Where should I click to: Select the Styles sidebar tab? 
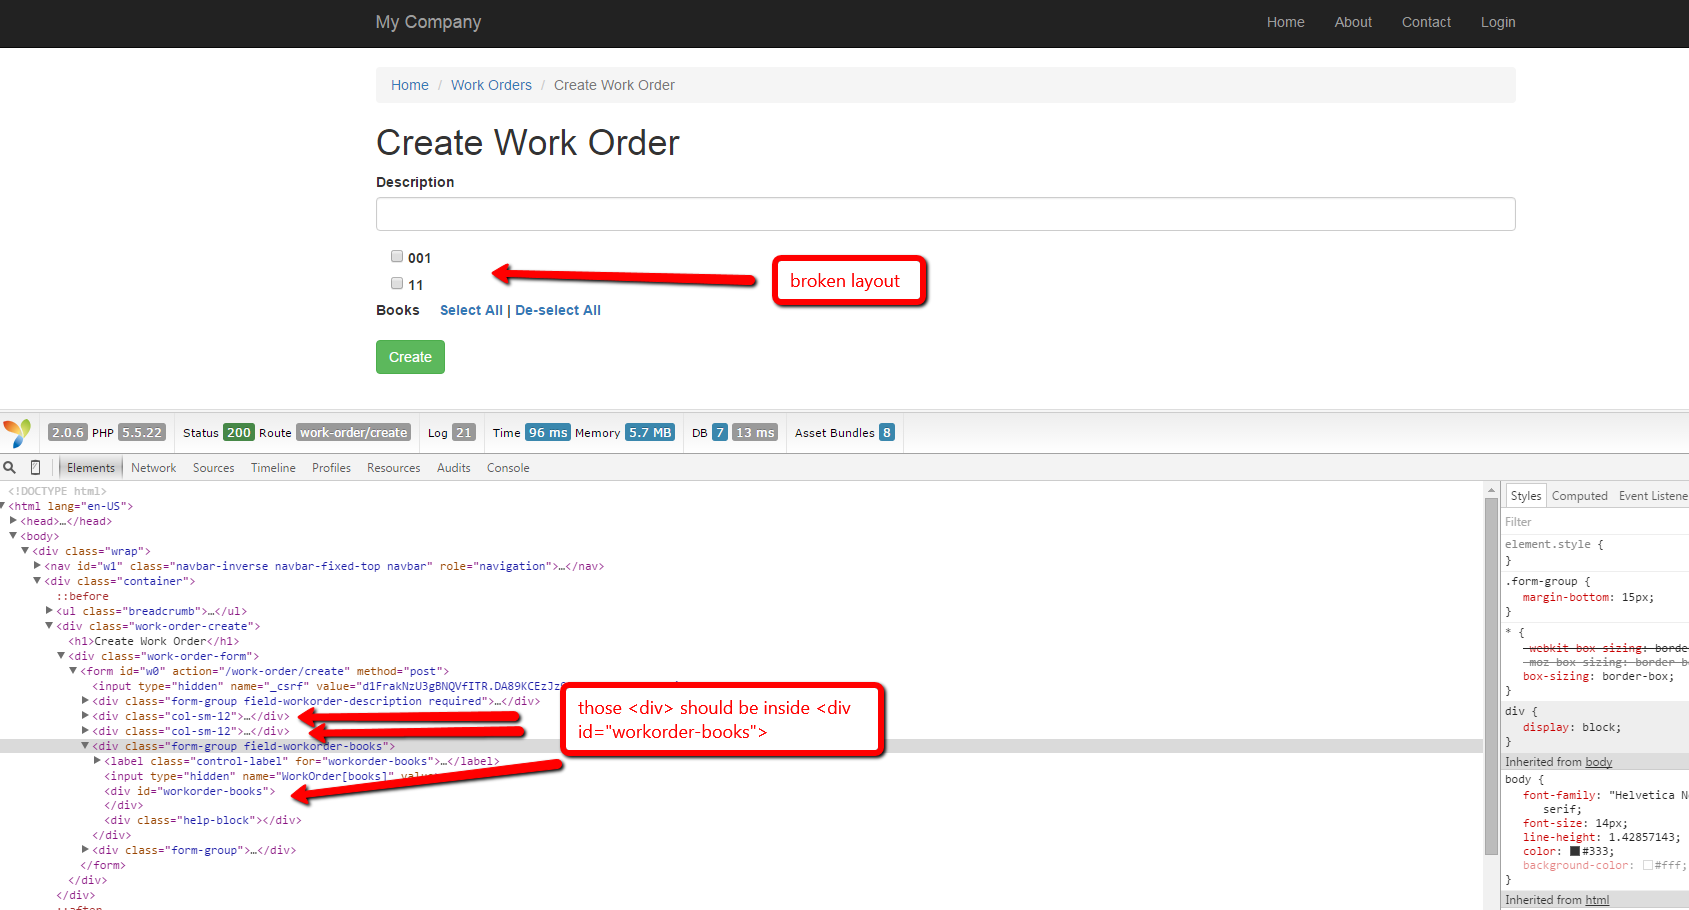coord(1526,496)
